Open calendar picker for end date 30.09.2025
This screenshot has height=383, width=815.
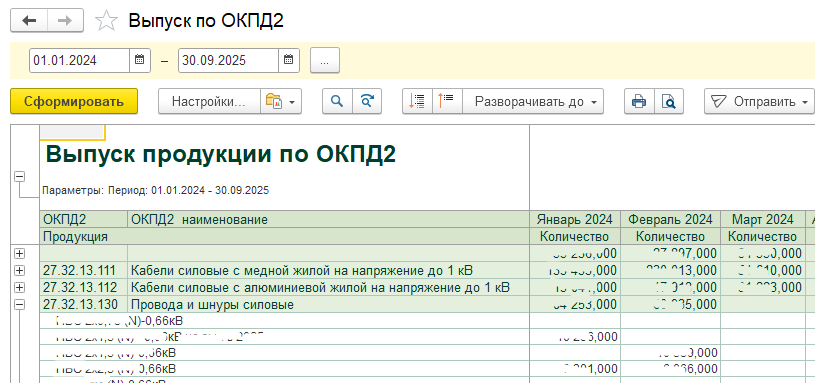pyautogui.click(x=288, y=60)
